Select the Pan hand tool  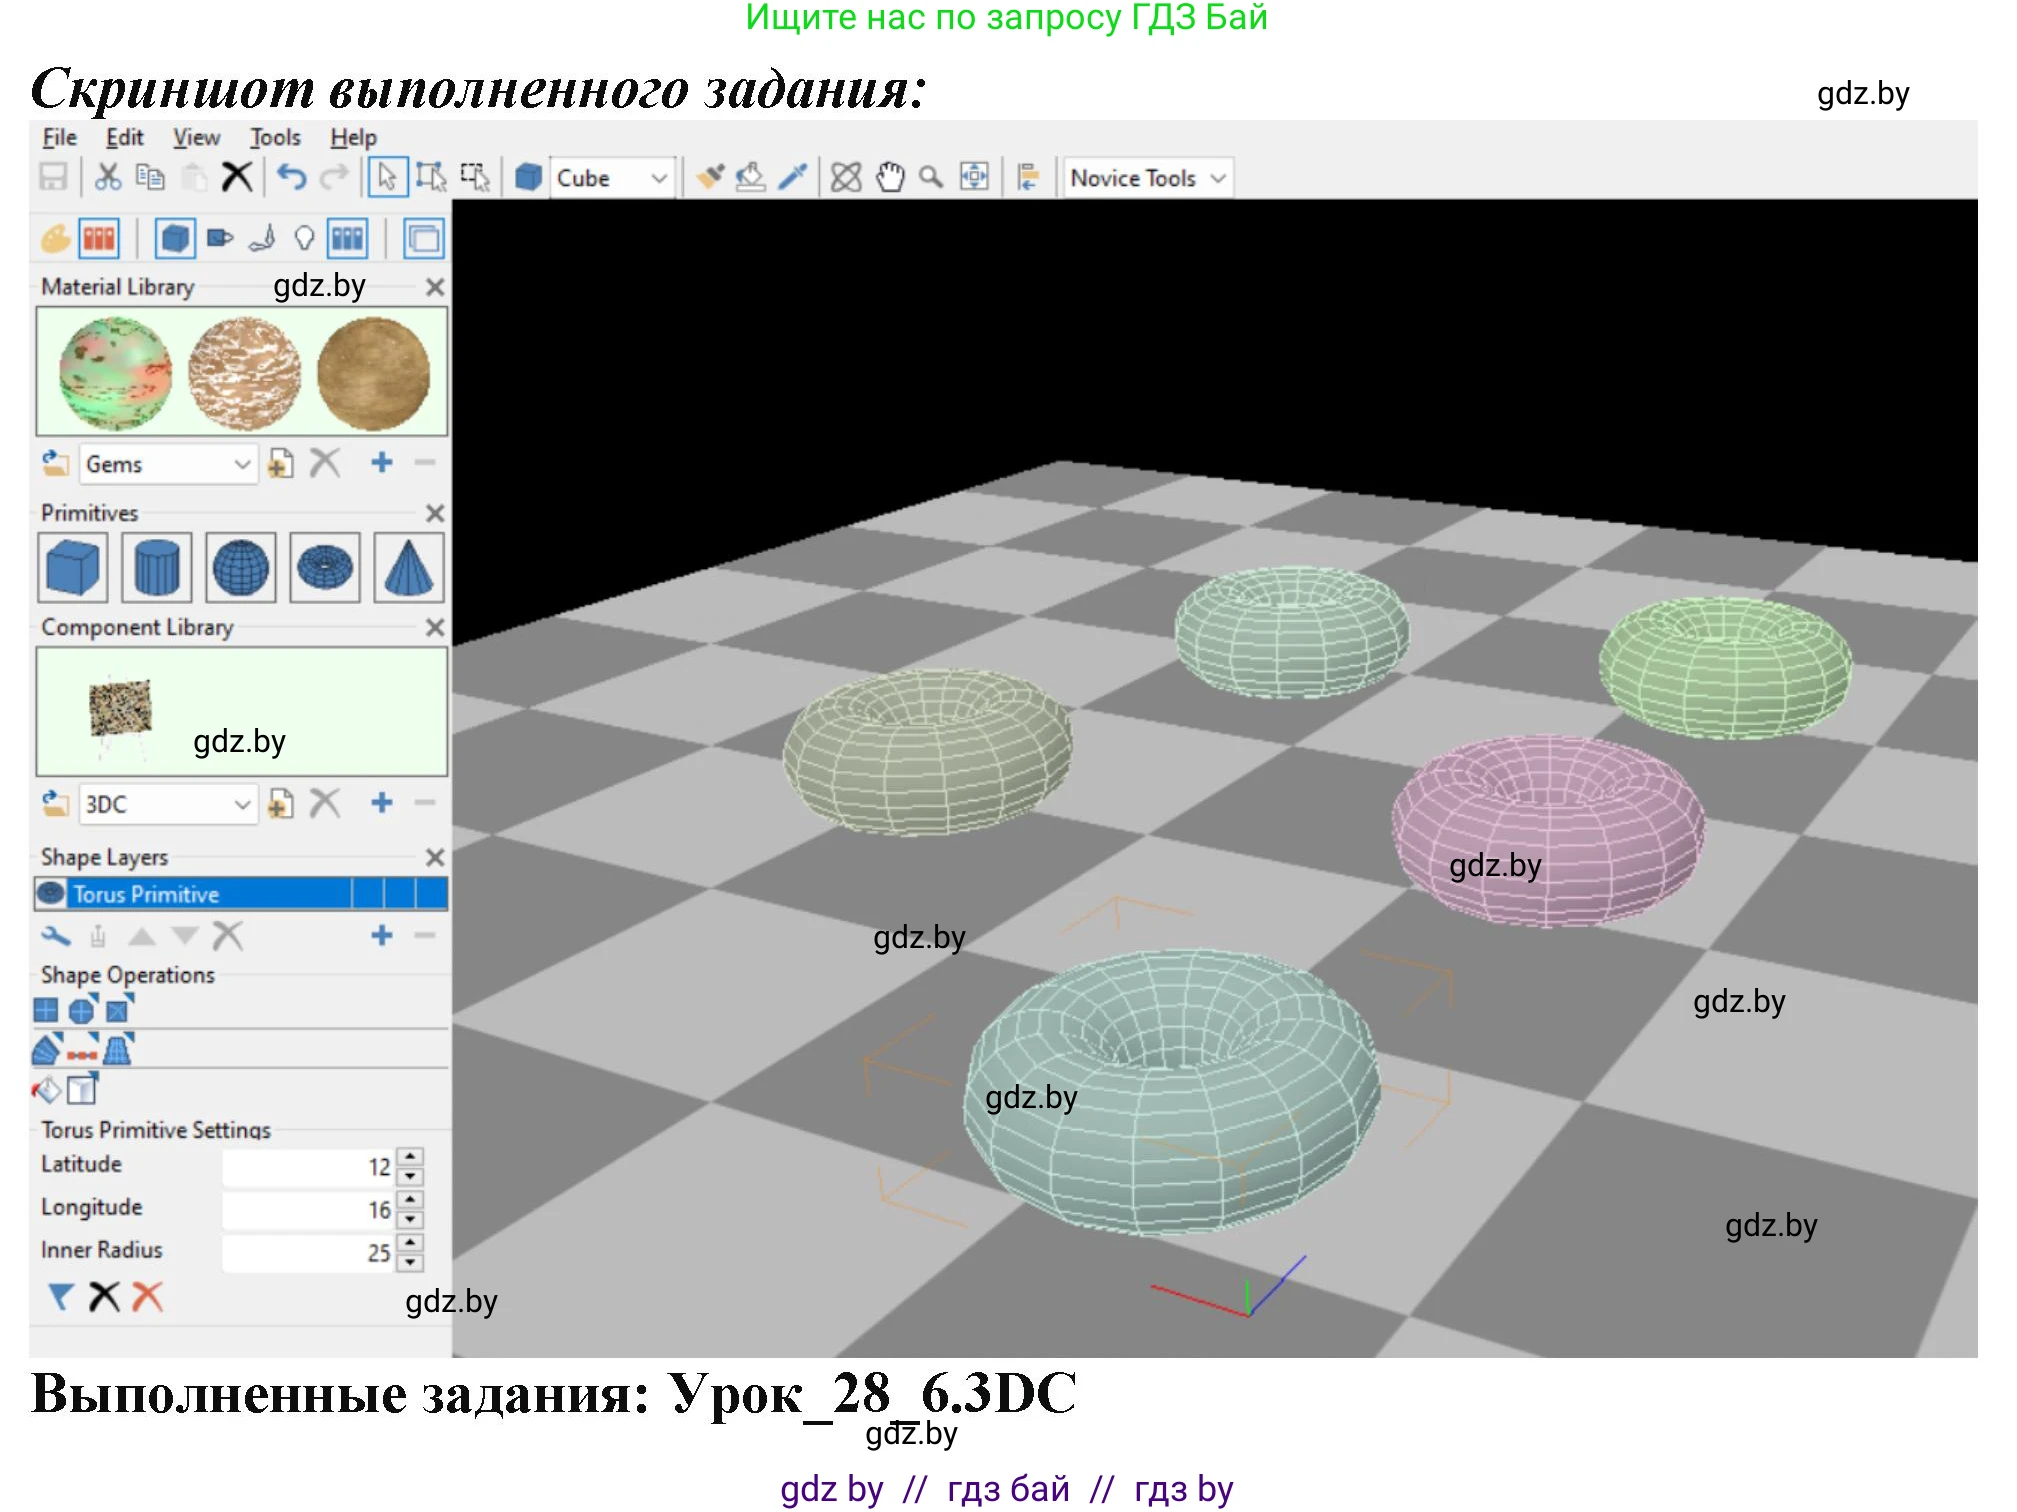click(889, 178)
